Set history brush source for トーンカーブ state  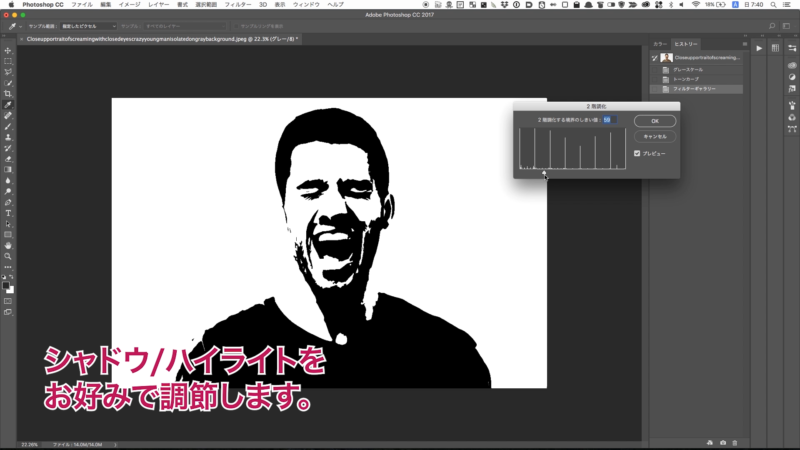pyautogui.click(x=655, y=79)
